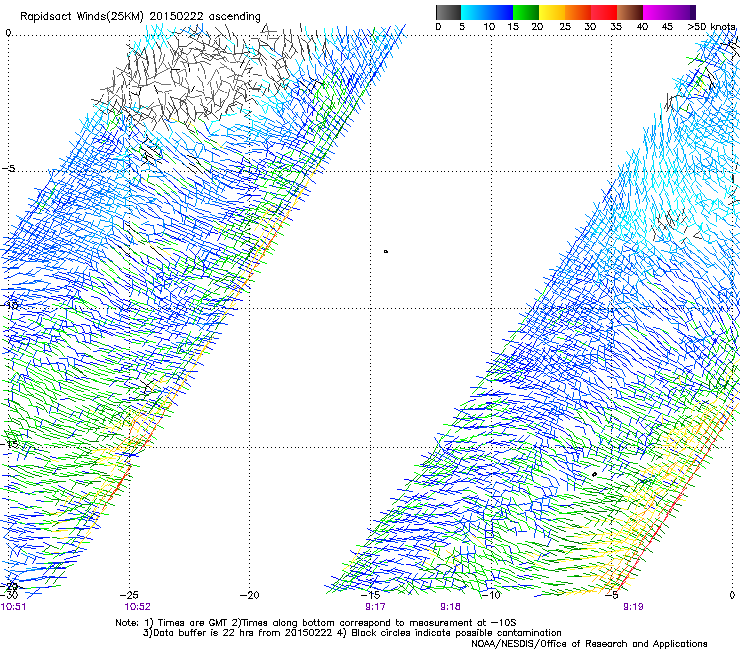Click the '>50 knots' legend label

point(711,27)
